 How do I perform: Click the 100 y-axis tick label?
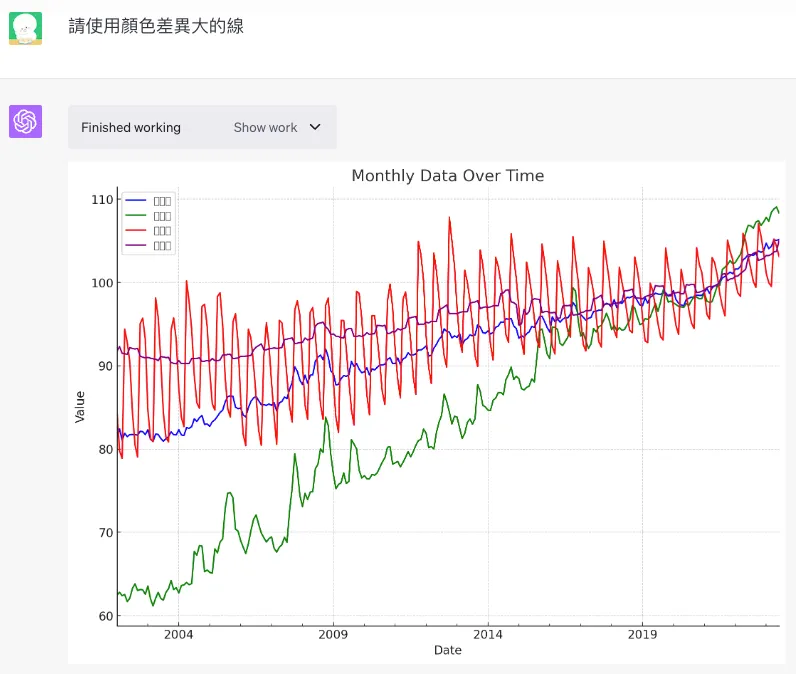(102, 283)
